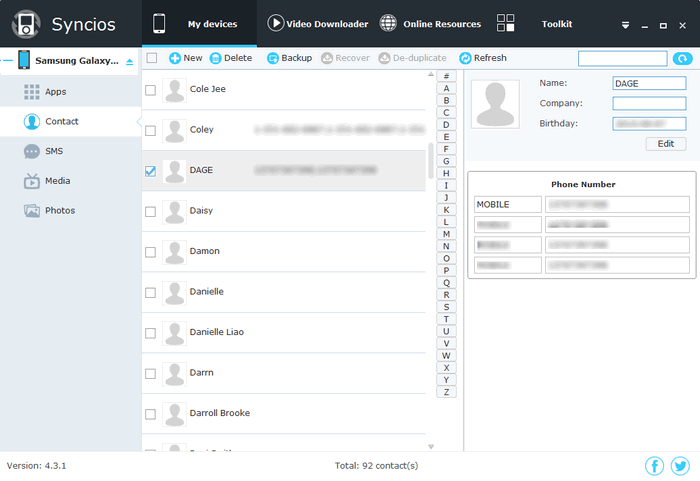Jump to letter A in the index
The height and width of the screenshot is (481, 700).
[x=446, y=88]
